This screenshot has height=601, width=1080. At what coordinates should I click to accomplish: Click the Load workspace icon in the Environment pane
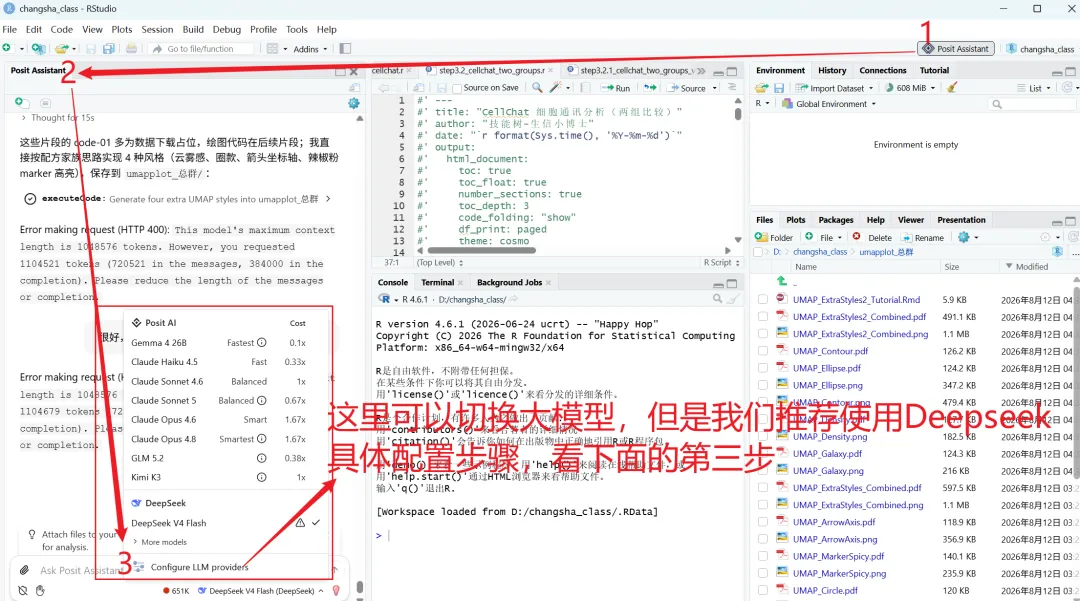click(762, 87)
